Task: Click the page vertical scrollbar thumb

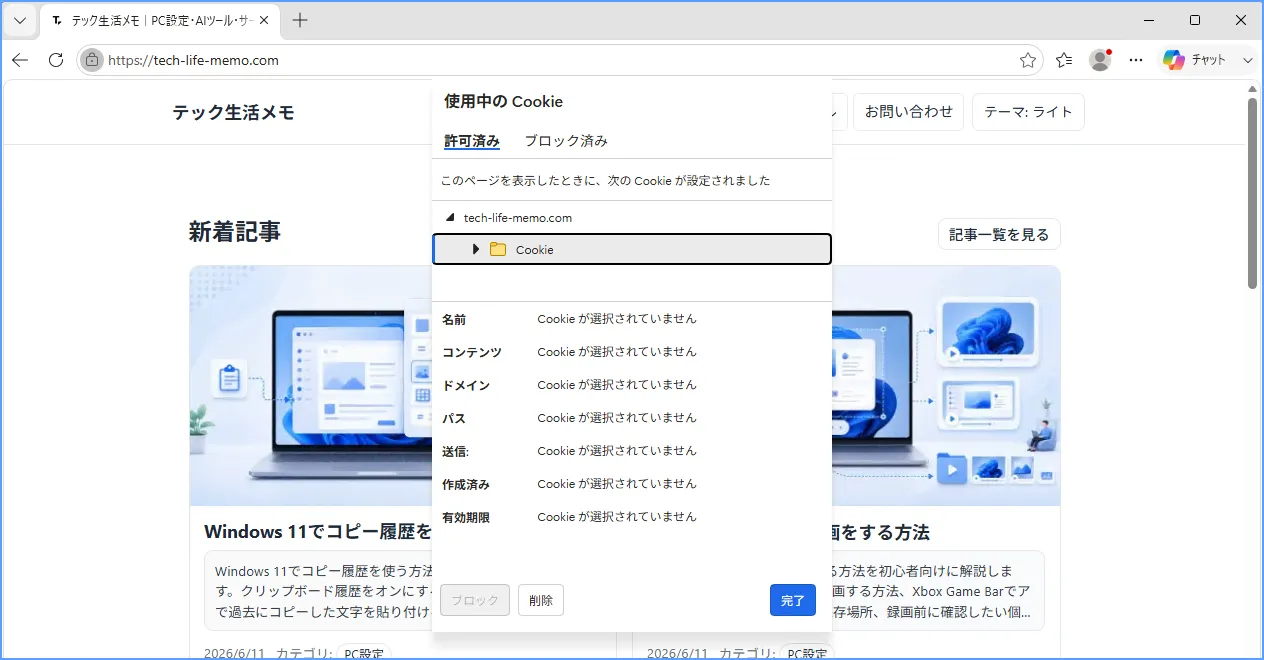Action: [x=1252, y=193]
